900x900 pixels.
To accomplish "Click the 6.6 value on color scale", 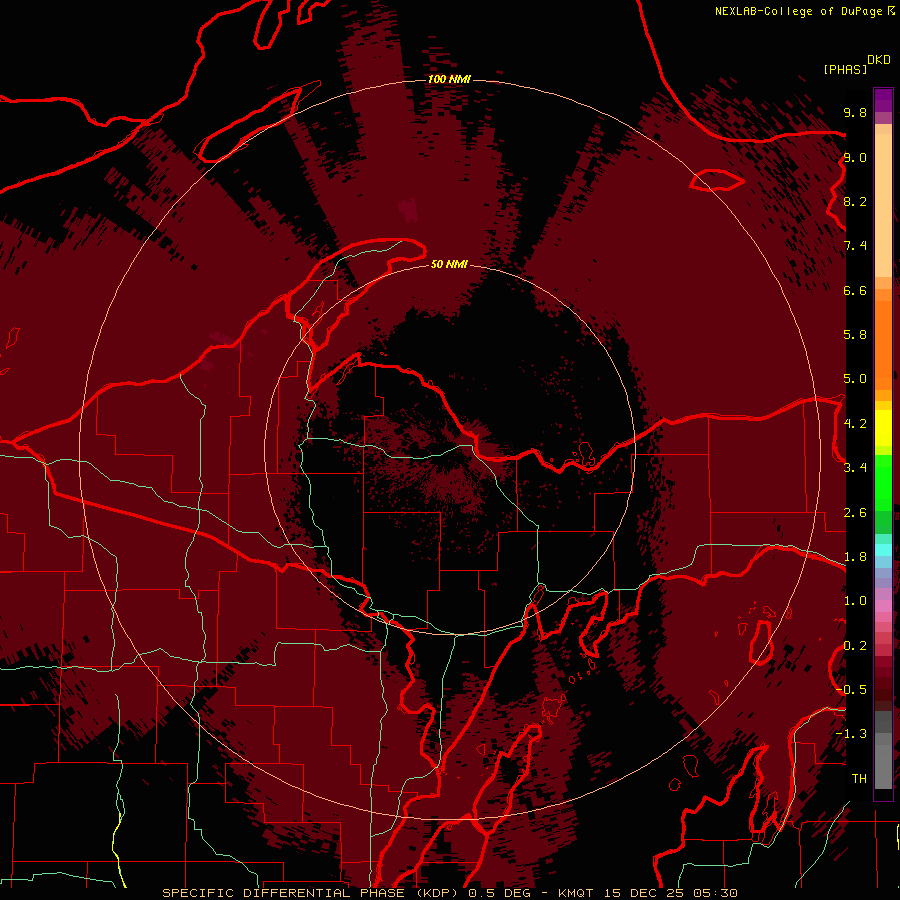I will point(855,290).
